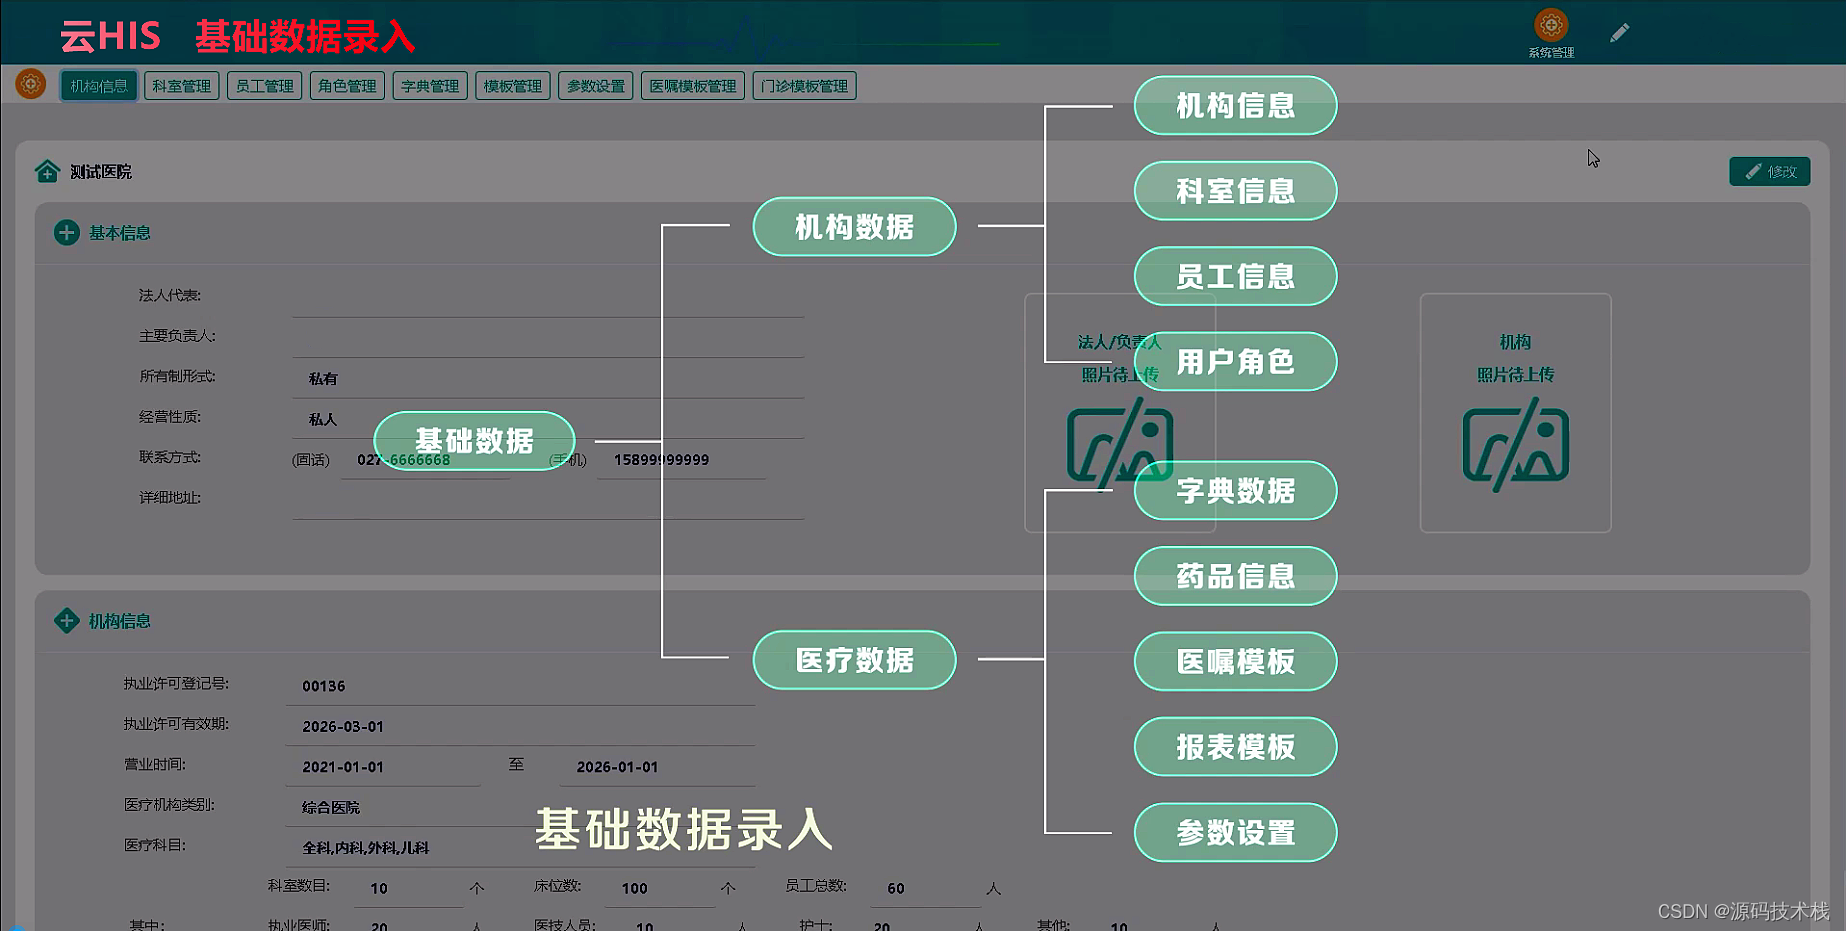Click the orange gear icon left of the tab bar
The width and height of the screenshot is (1846, 931).
coord(29,85)
